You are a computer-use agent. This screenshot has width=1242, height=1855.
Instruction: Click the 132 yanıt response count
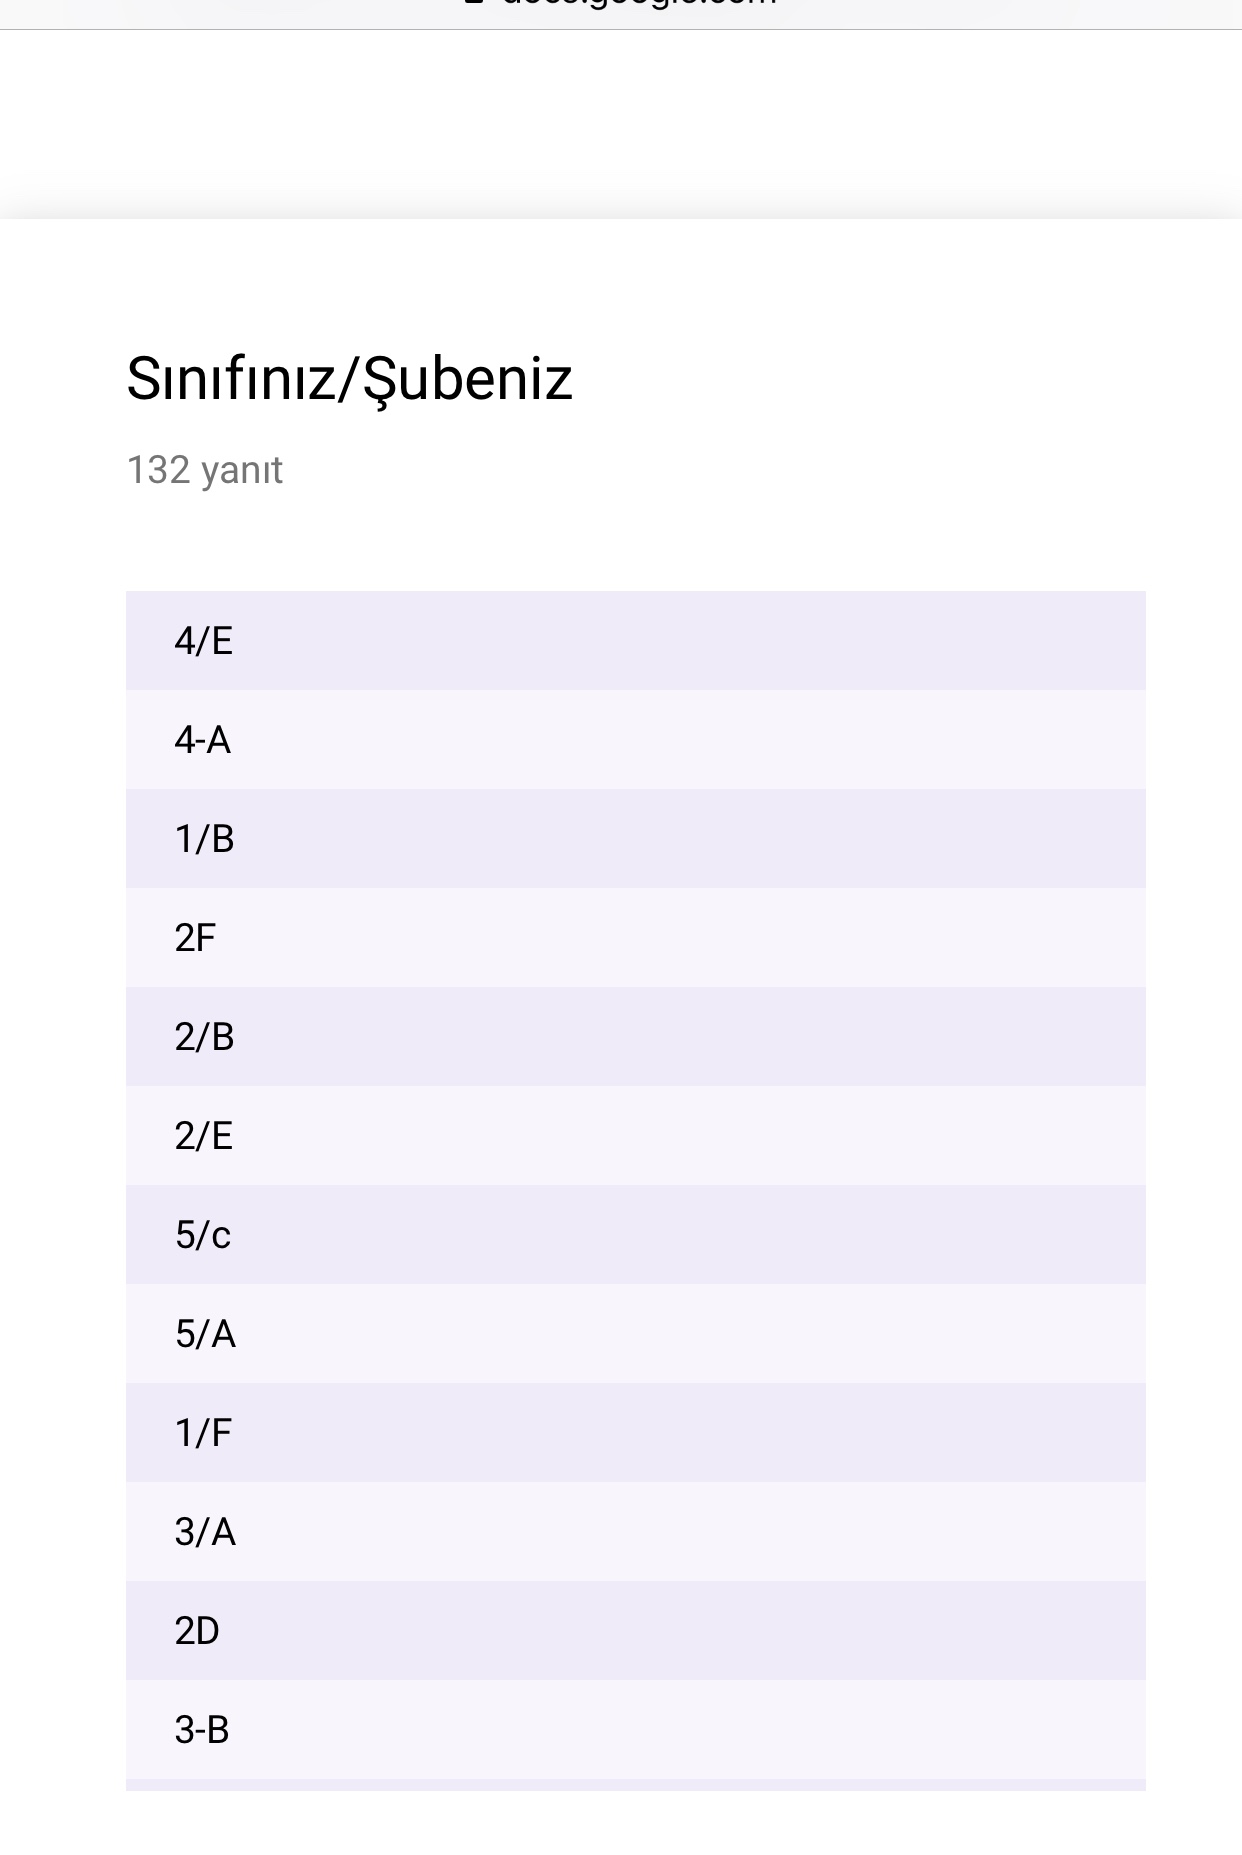(x=204, y=470)
